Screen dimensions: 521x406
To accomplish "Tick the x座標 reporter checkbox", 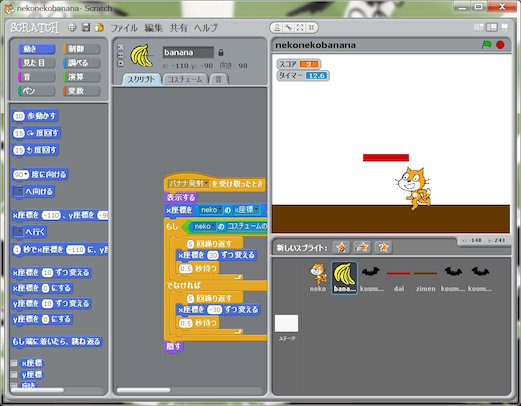I will coord(14,363).
